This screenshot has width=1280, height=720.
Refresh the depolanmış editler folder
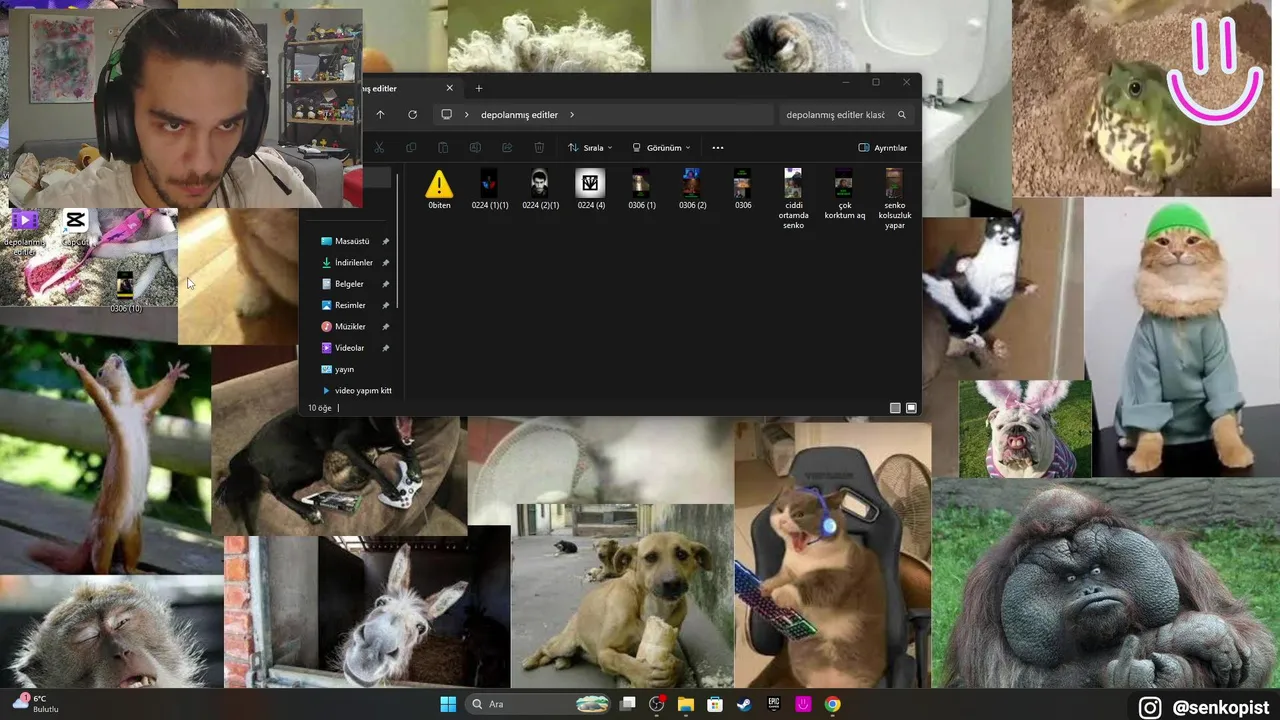click(x=412, y=115)
